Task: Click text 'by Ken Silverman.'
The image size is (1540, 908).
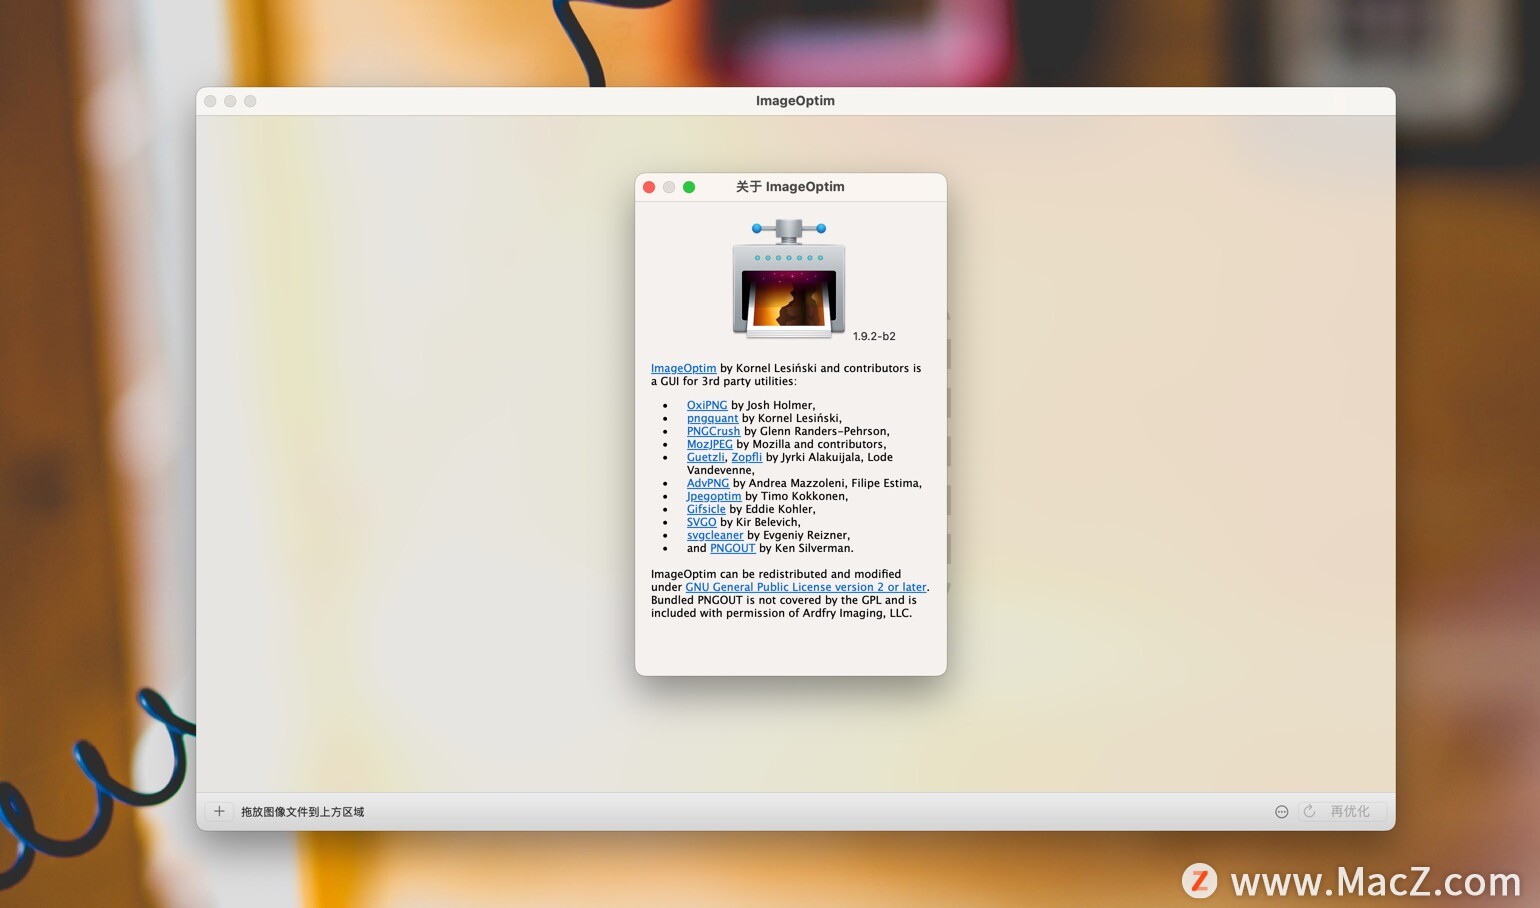Action: click(x=806, y=548)
